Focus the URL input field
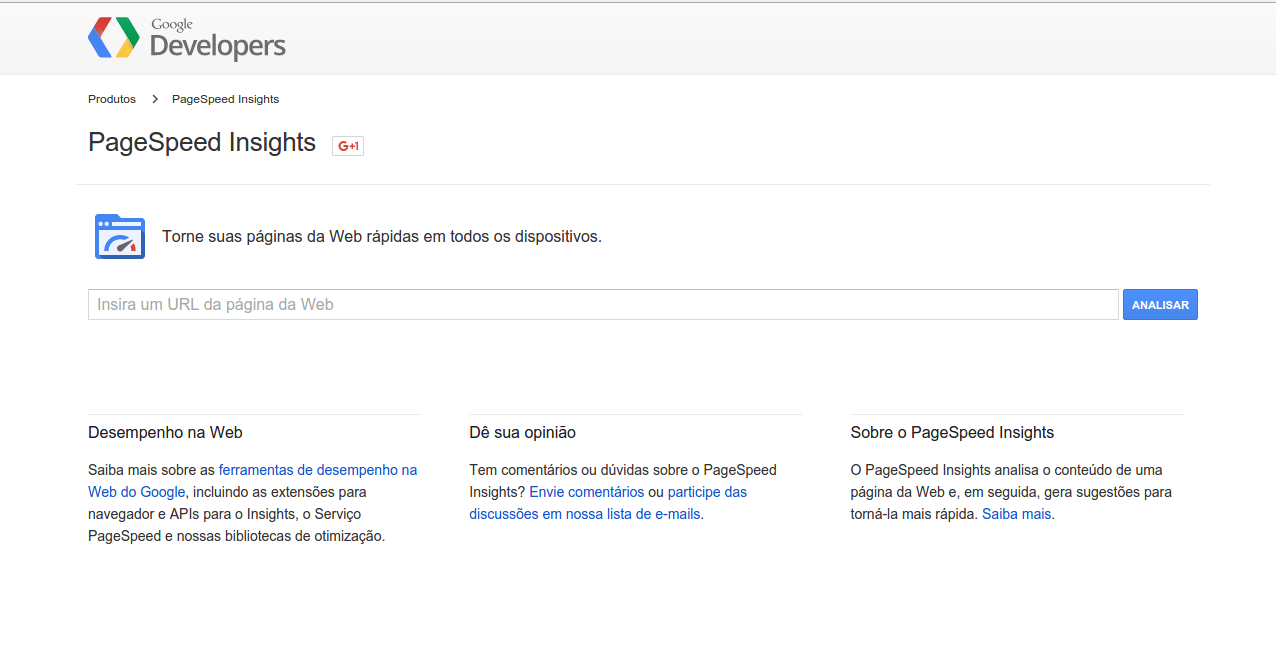The height and width of the screenshot is (657, 1276). coord(603,305)
